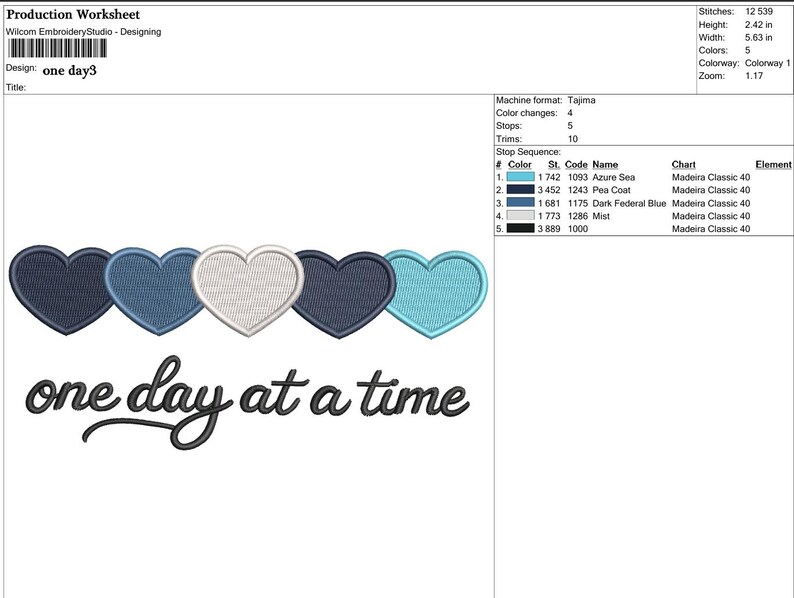Click the 'Azure Sea' thread name
The width and height of the screenshot is (794, 598).
pyautogui.click(x=613, y=177)
